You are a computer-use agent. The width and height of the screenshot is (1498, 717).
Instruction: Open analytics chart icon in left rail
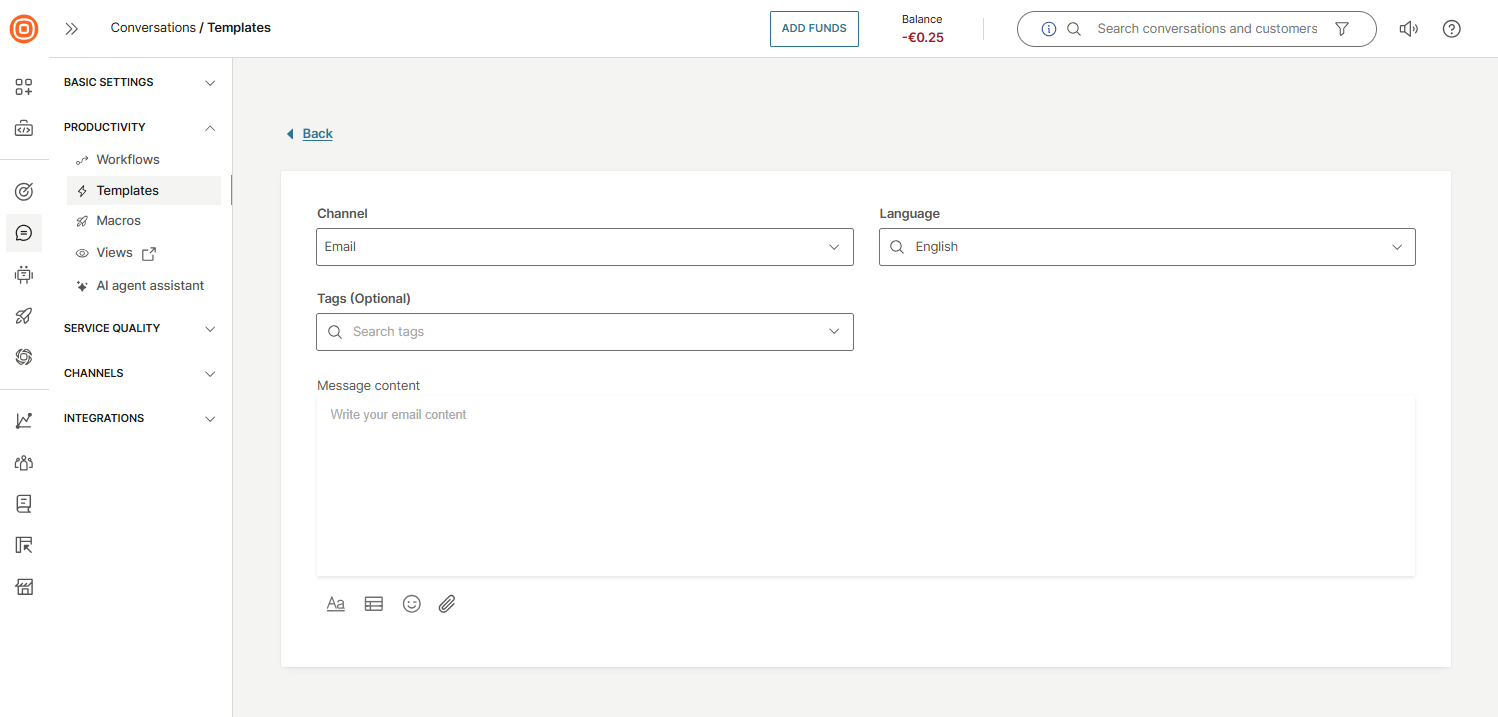click(x=24, y=421)
